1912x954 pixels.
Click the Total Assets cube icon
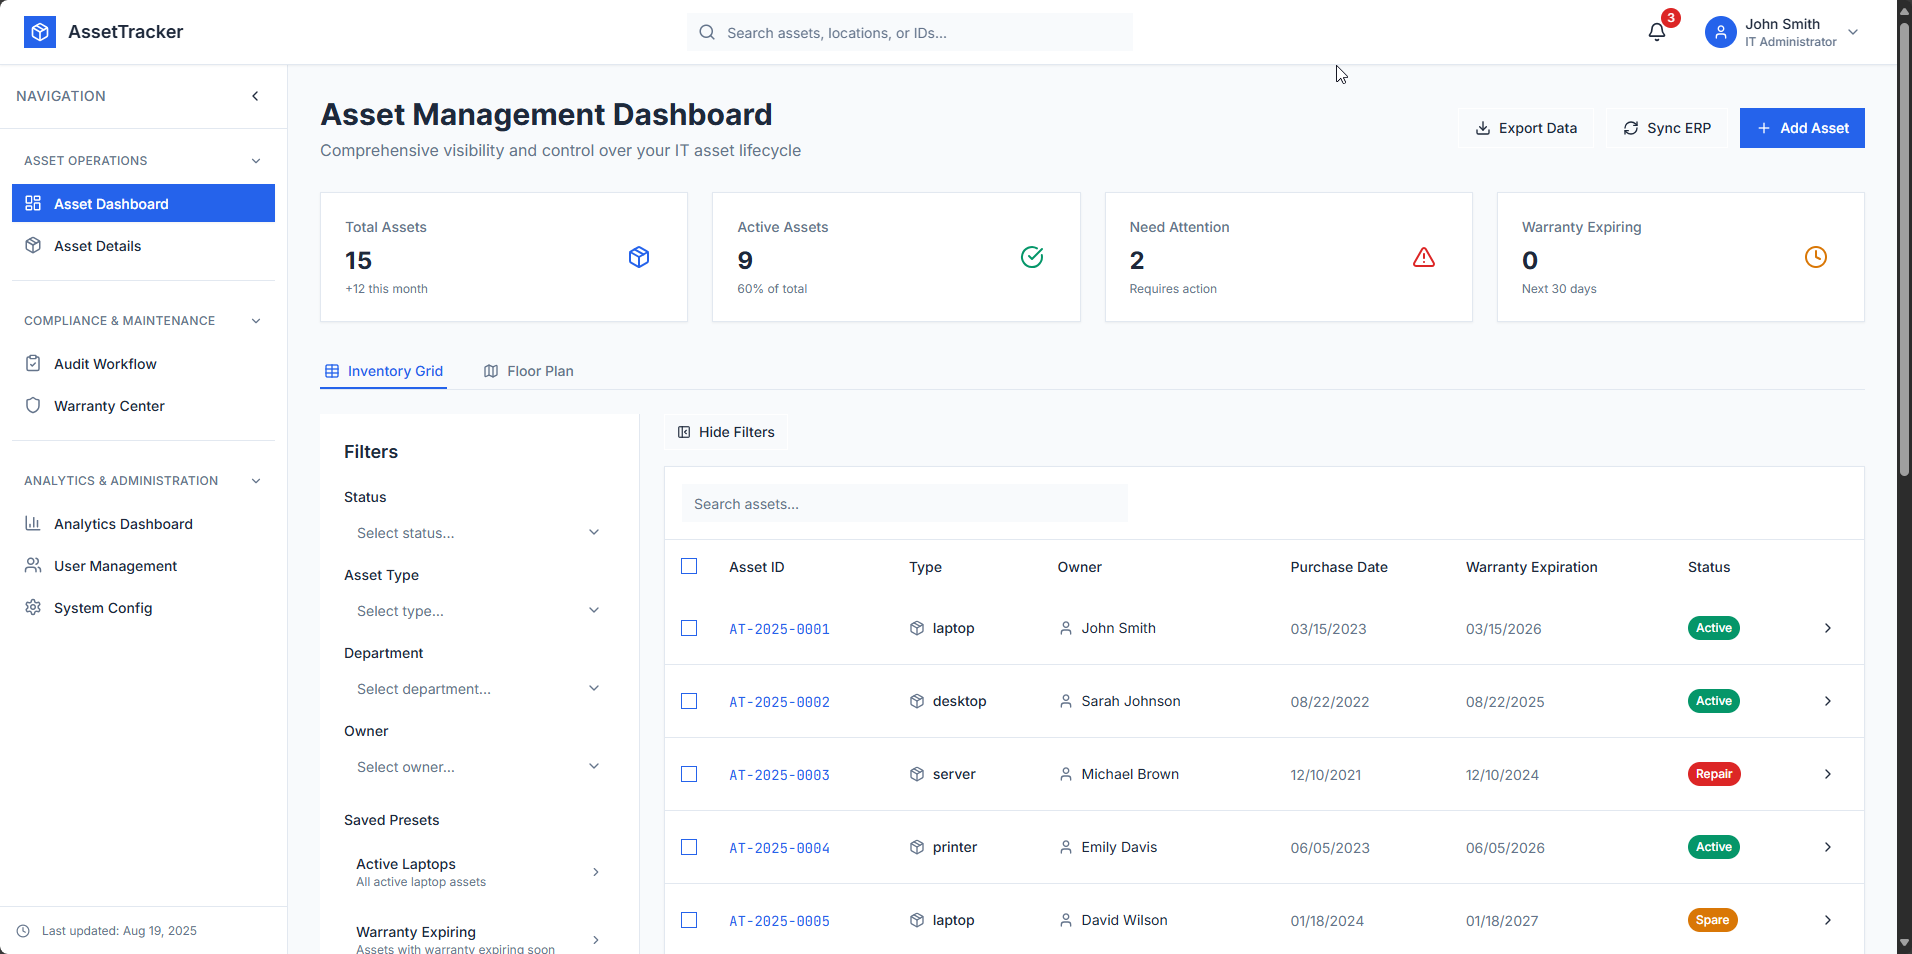click(x=639, y=257)
